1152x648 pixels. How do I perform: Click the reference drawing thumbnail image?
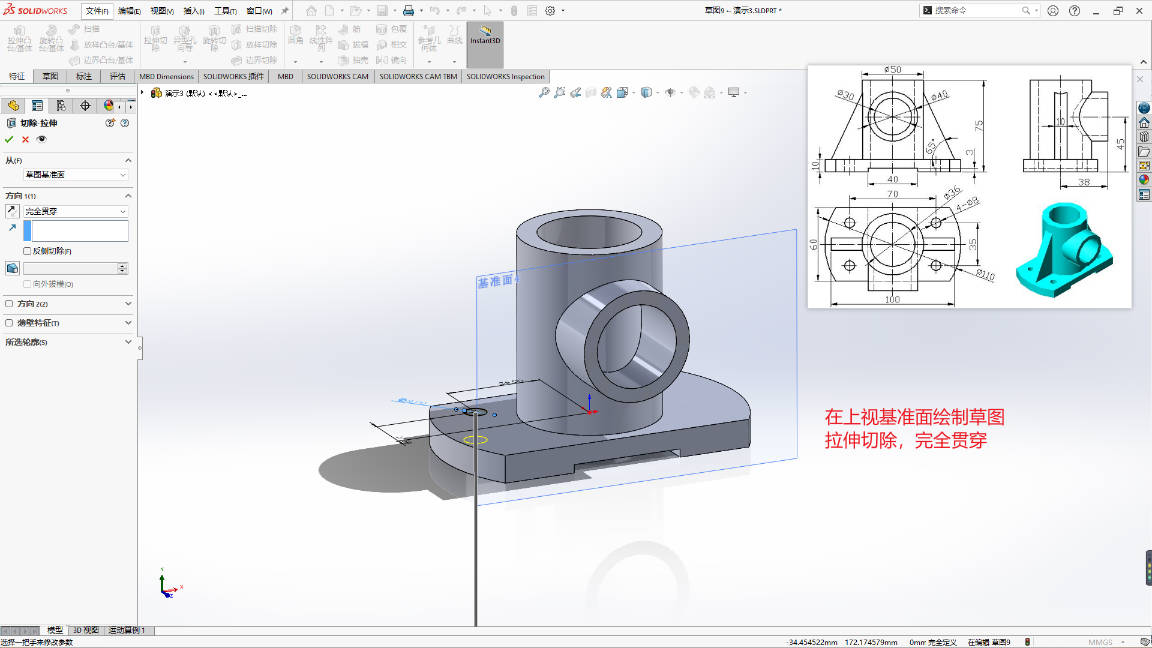(969, 186)
